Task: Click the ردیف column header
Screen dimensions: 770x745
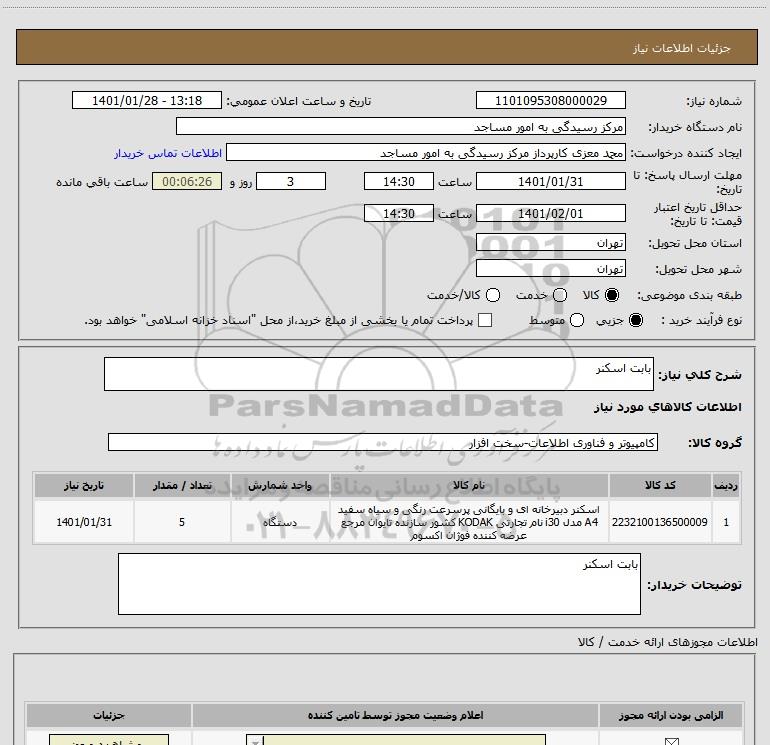Action: [726, 486]
